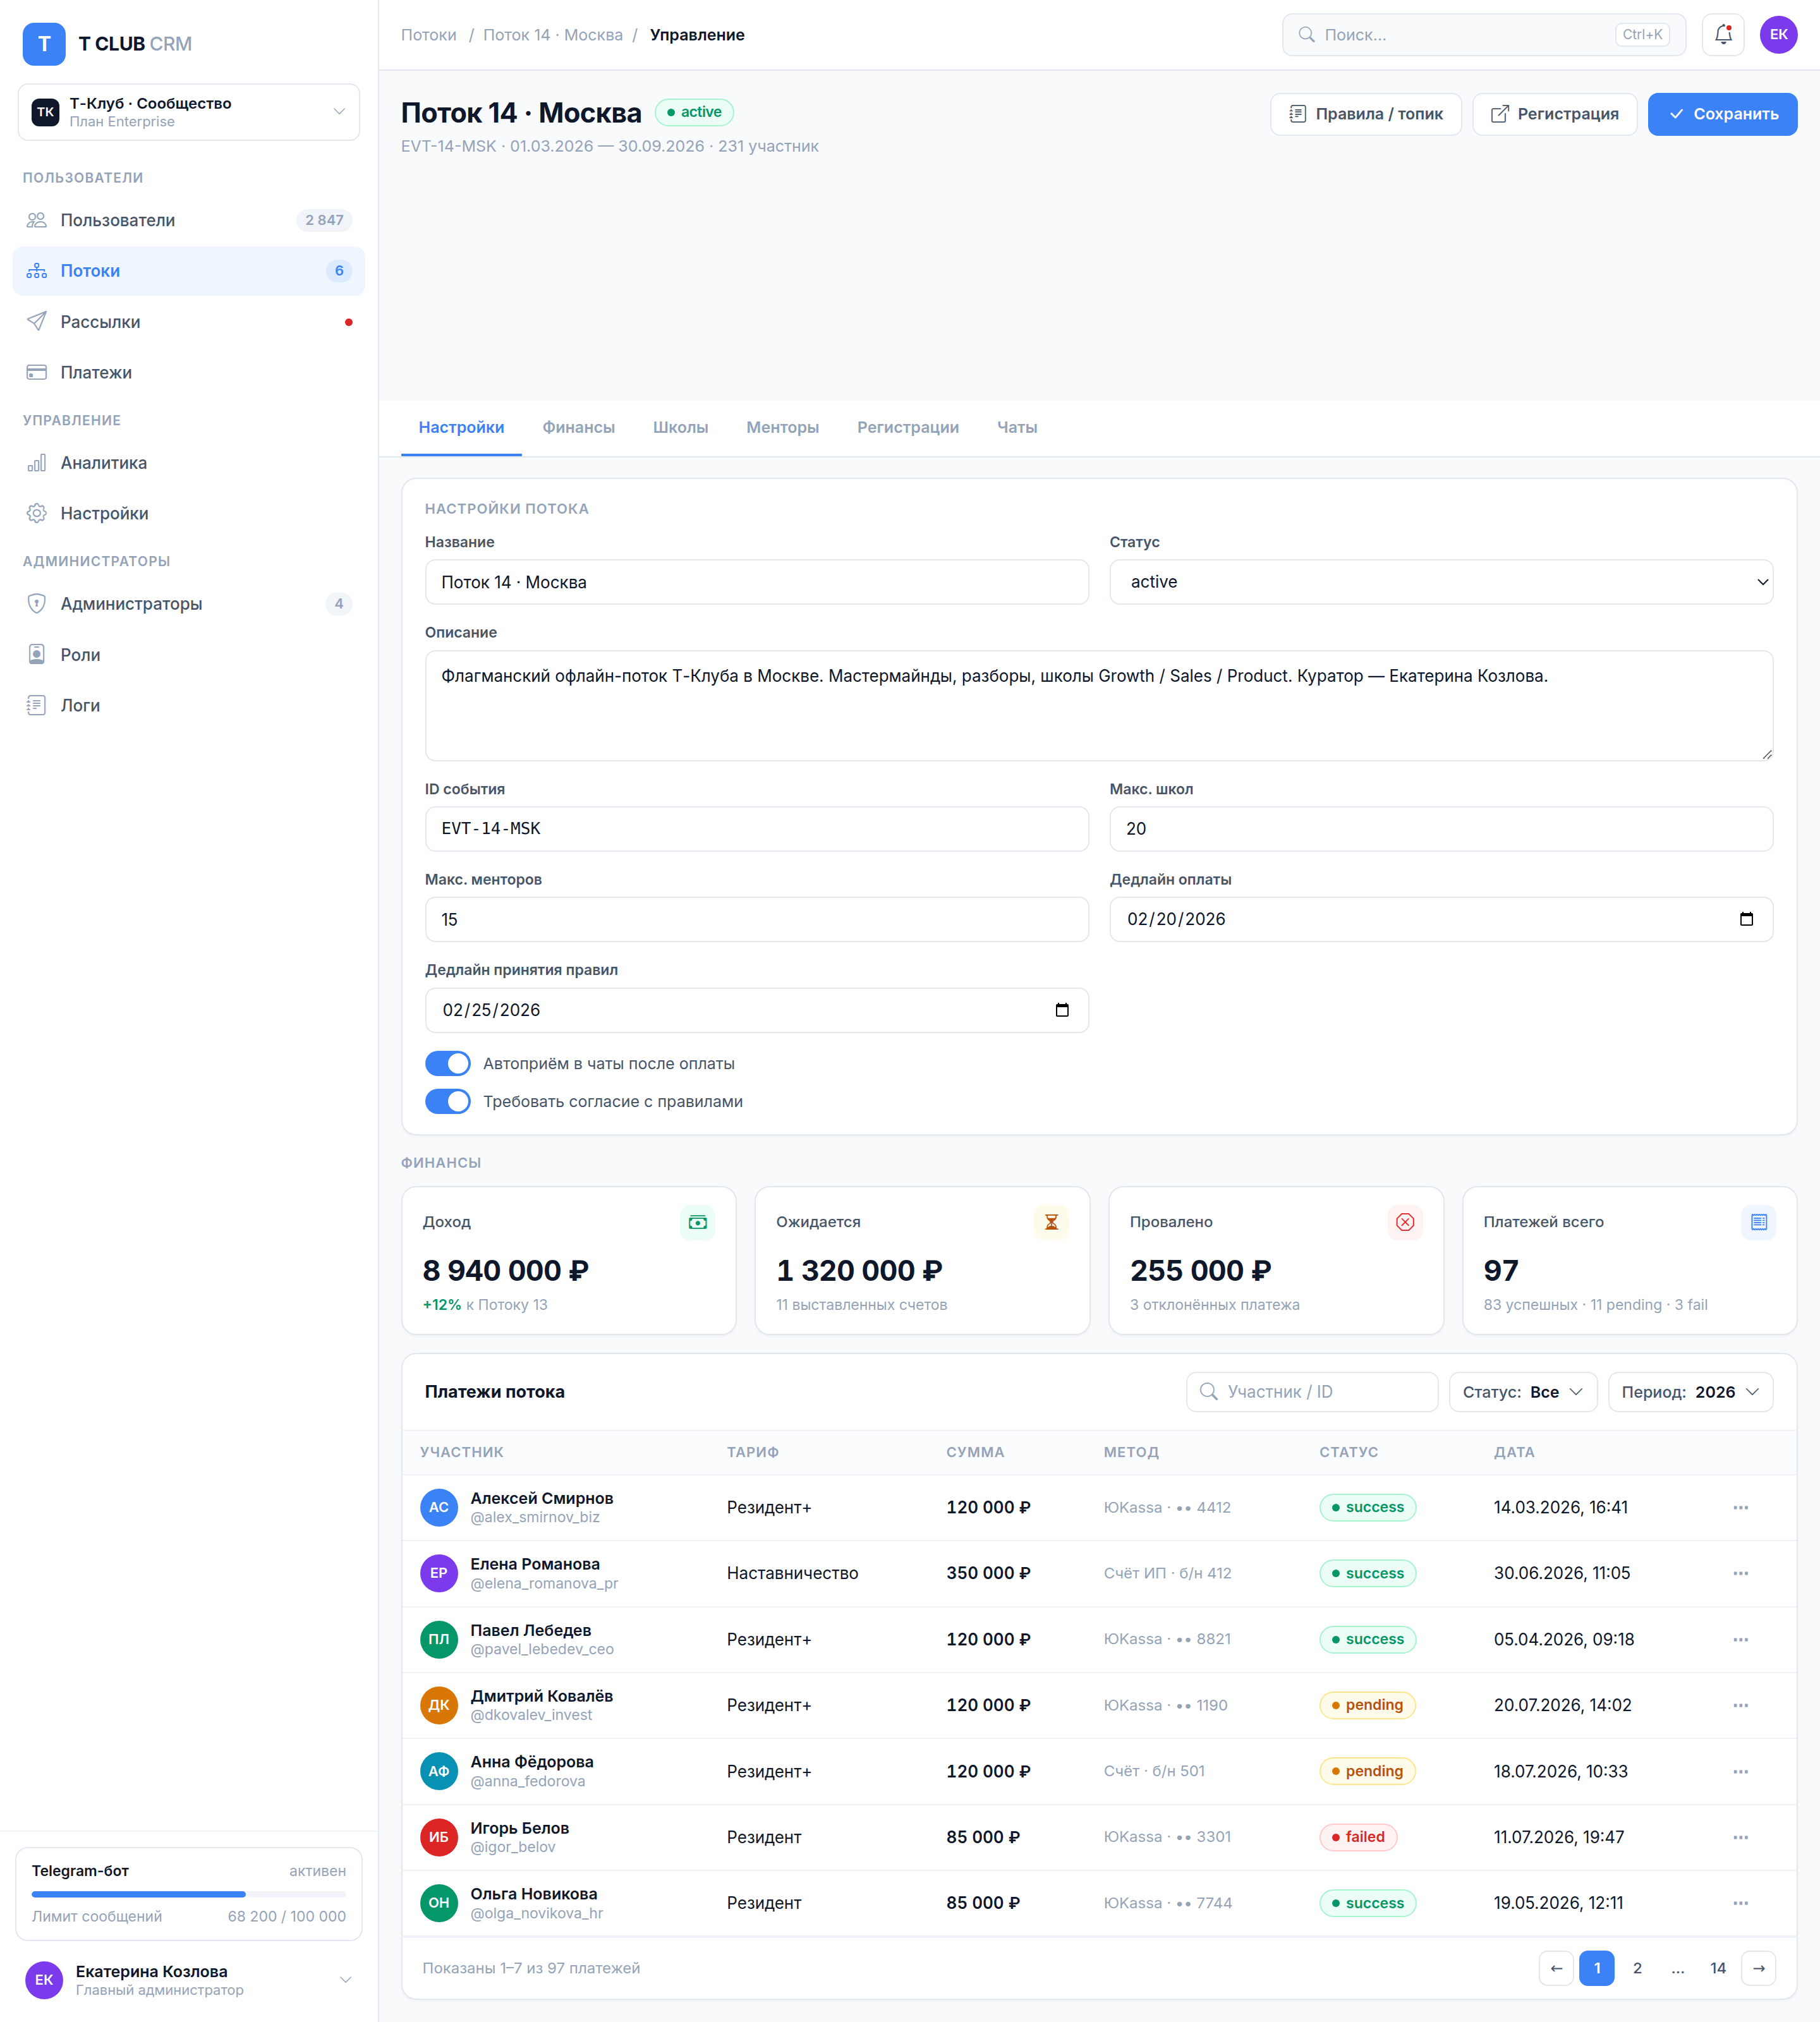
Task: Focus the Участник / ID search field
Action: (1311, 1392)
